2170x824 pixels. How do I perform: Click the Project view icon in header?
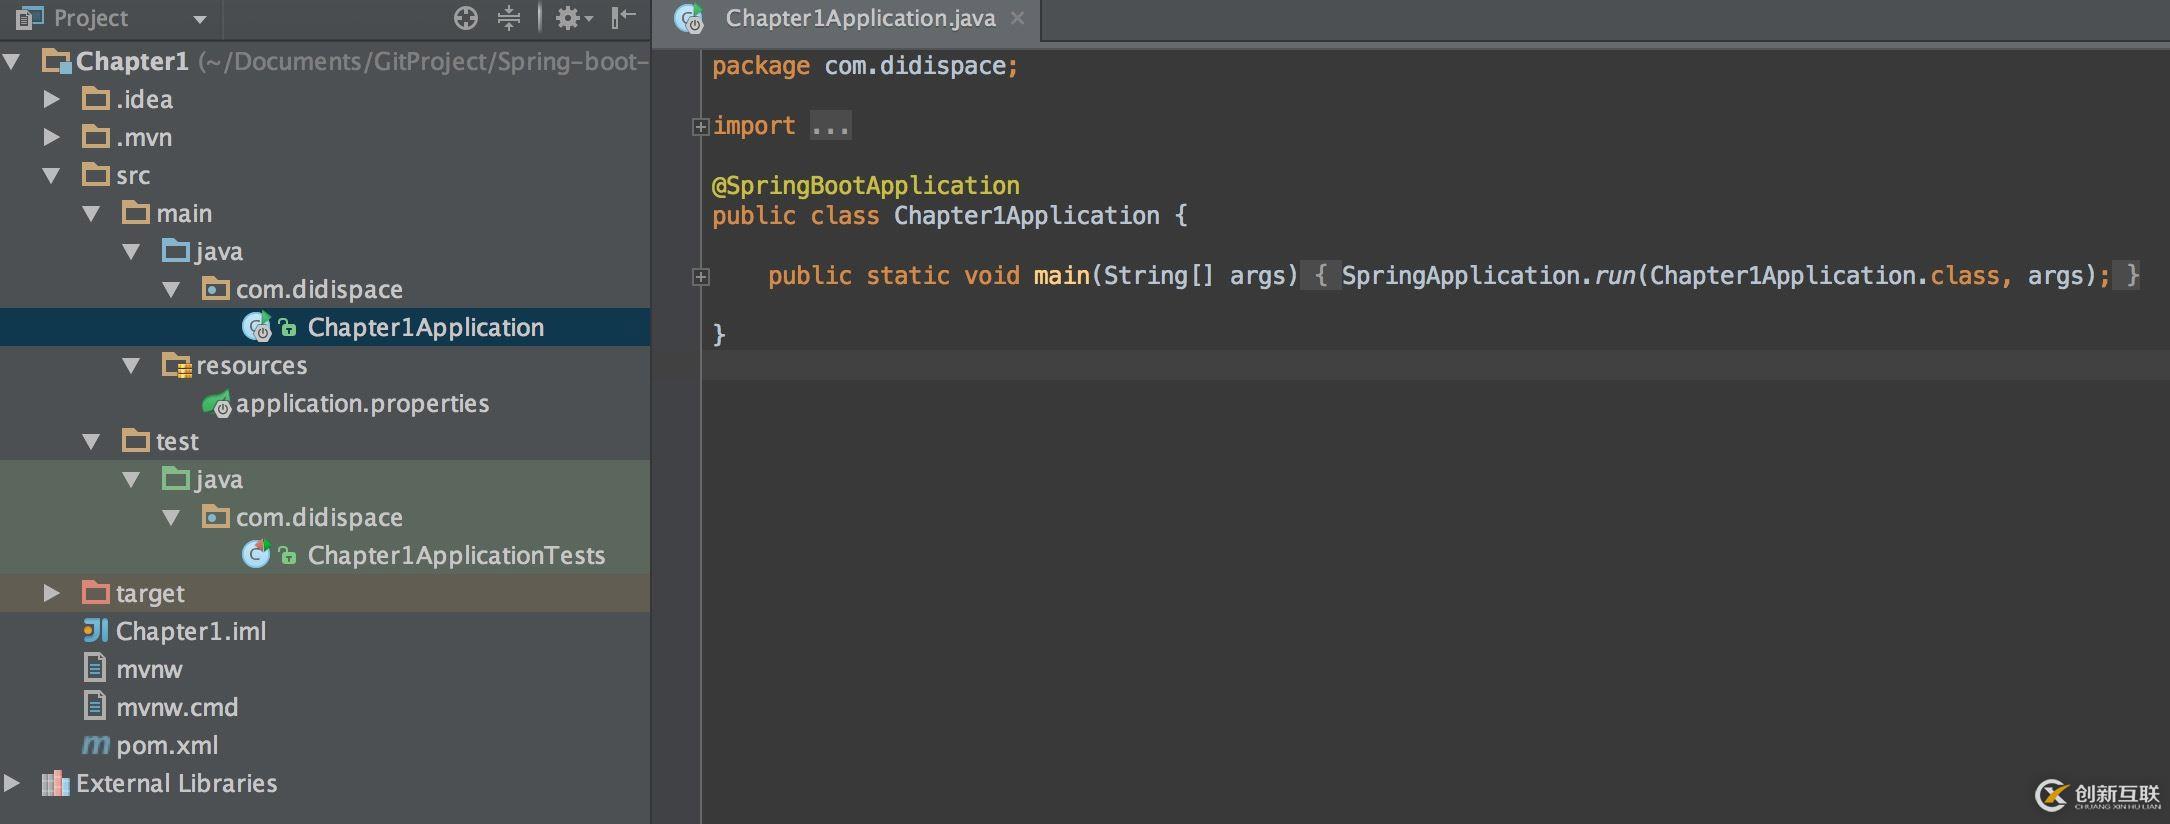pos(30,18)
